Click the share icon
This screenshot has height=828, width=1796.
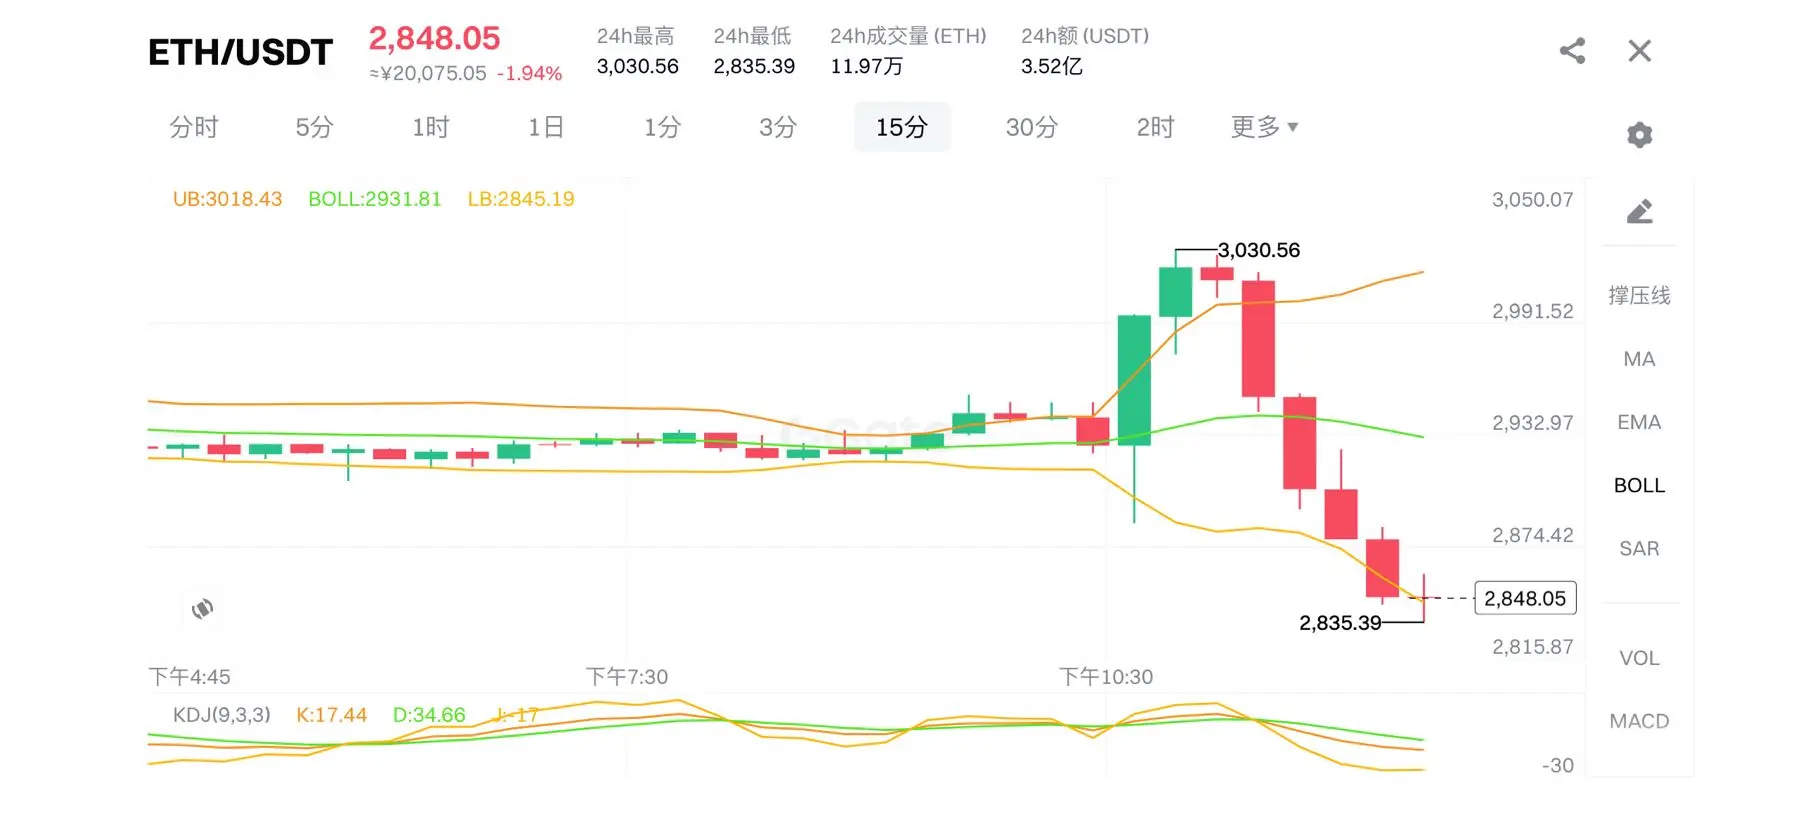[1572, 51]
